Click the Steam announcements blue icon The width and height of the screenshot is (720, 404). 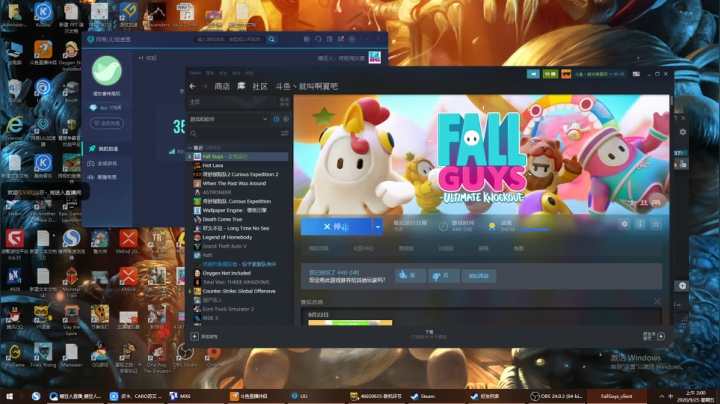533,73
